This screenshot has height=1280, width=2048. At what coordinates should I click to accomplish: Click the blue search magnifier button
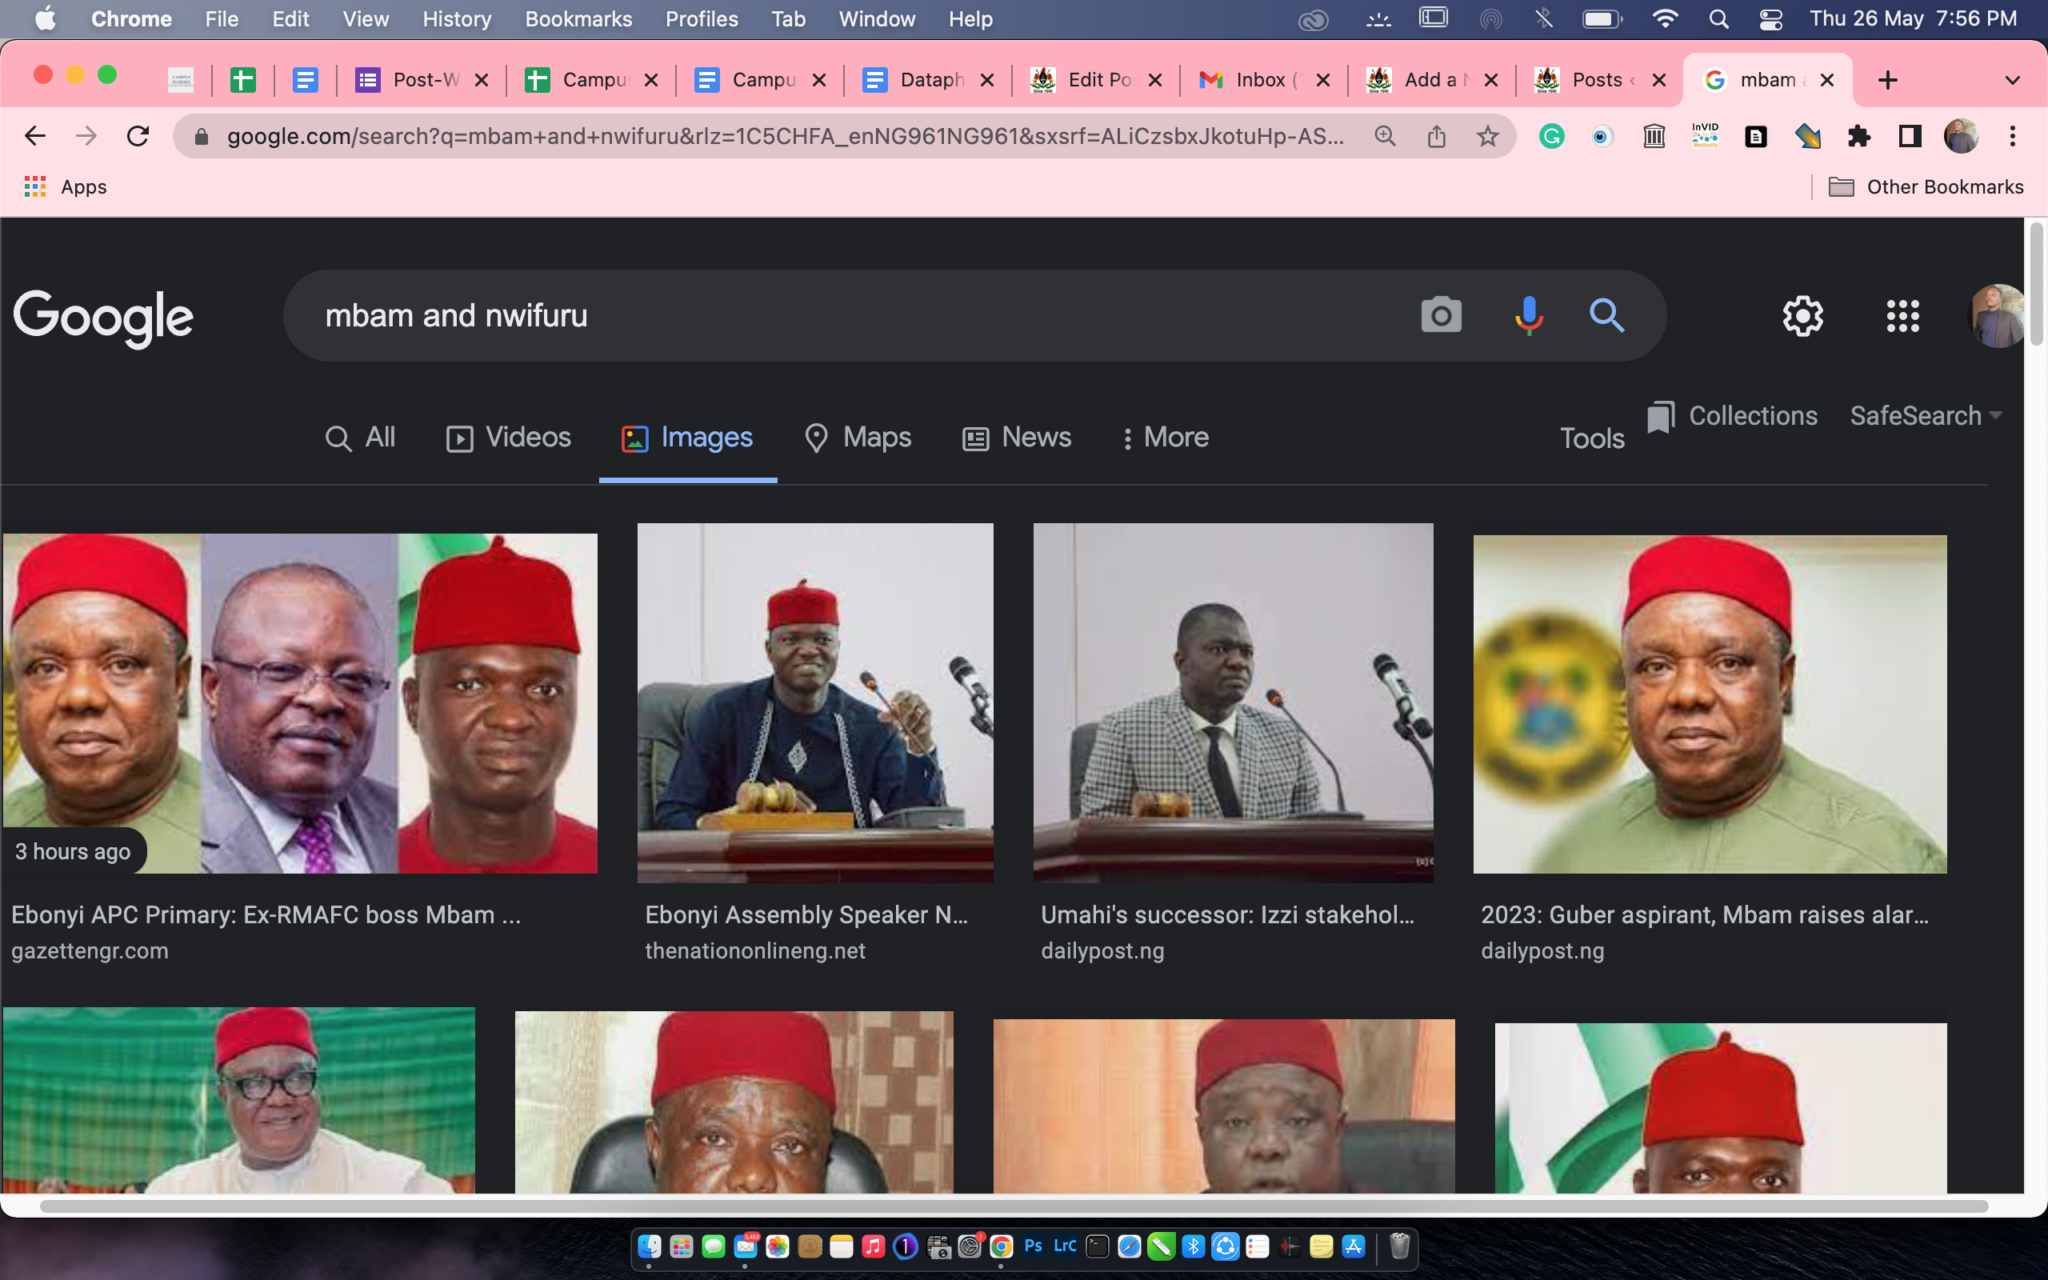(x=1606, y=315)
